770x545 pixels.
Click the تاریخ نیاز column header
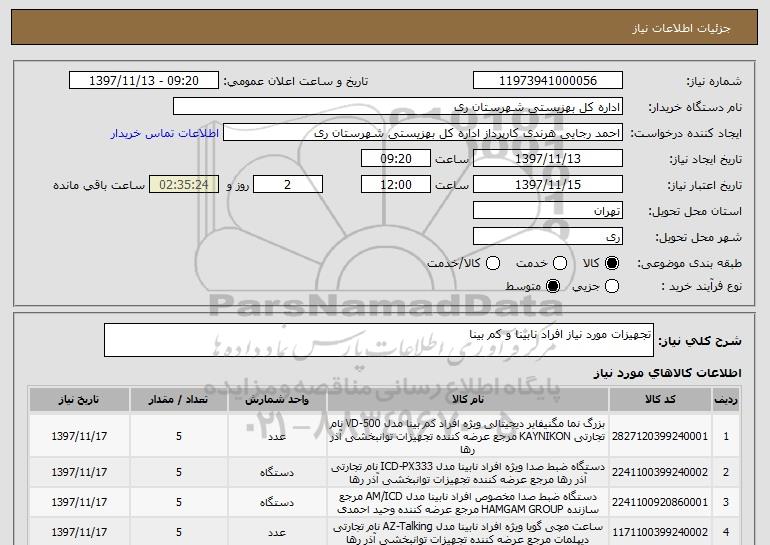point(79,400)
